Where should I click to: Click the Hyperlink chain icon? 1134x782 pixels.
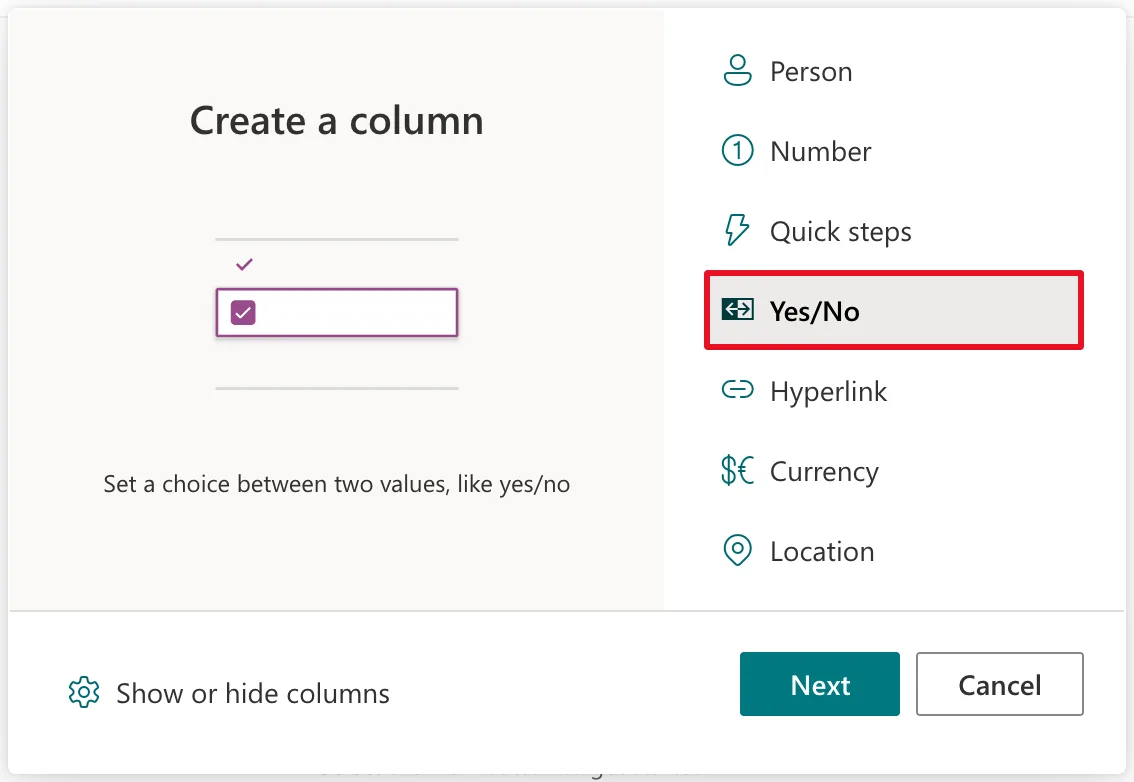pos(738,390)
